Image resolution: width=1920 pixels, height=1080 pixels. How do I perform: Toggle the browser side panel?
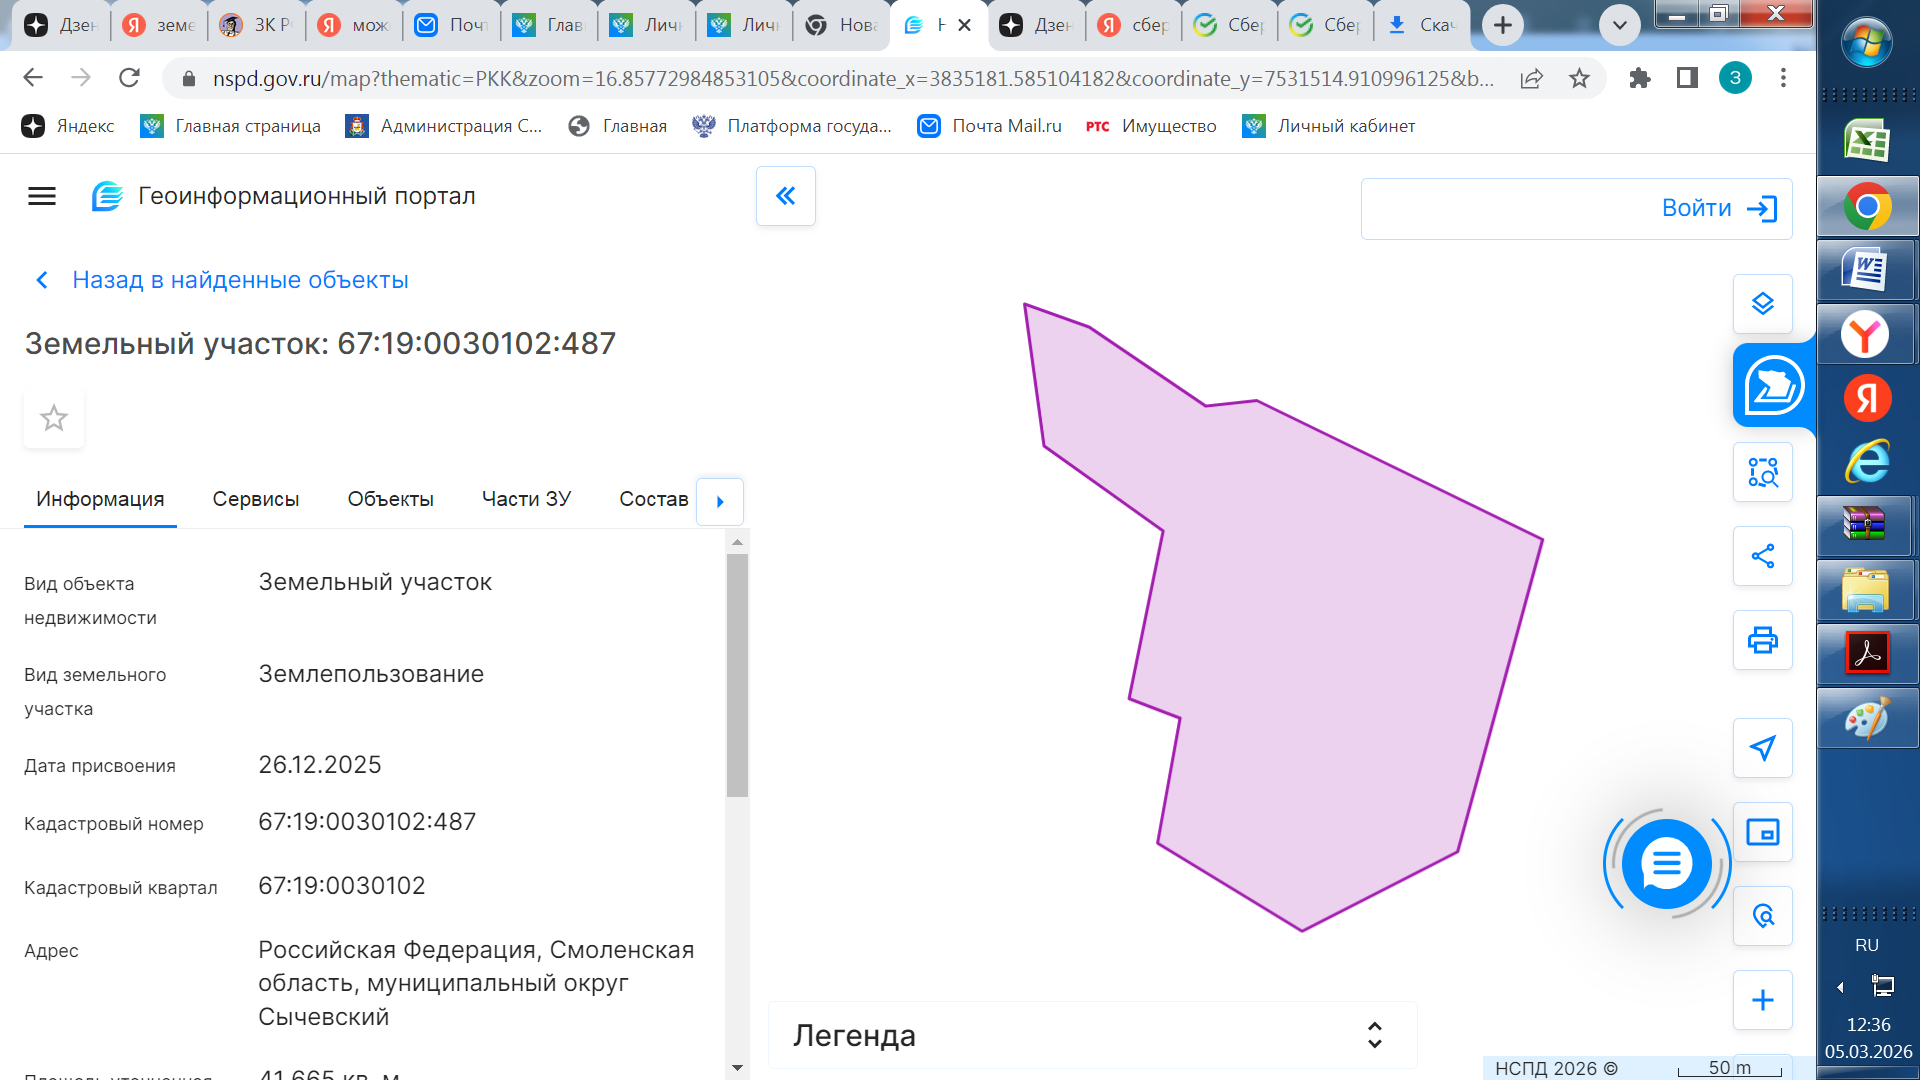pos(1687,78)
